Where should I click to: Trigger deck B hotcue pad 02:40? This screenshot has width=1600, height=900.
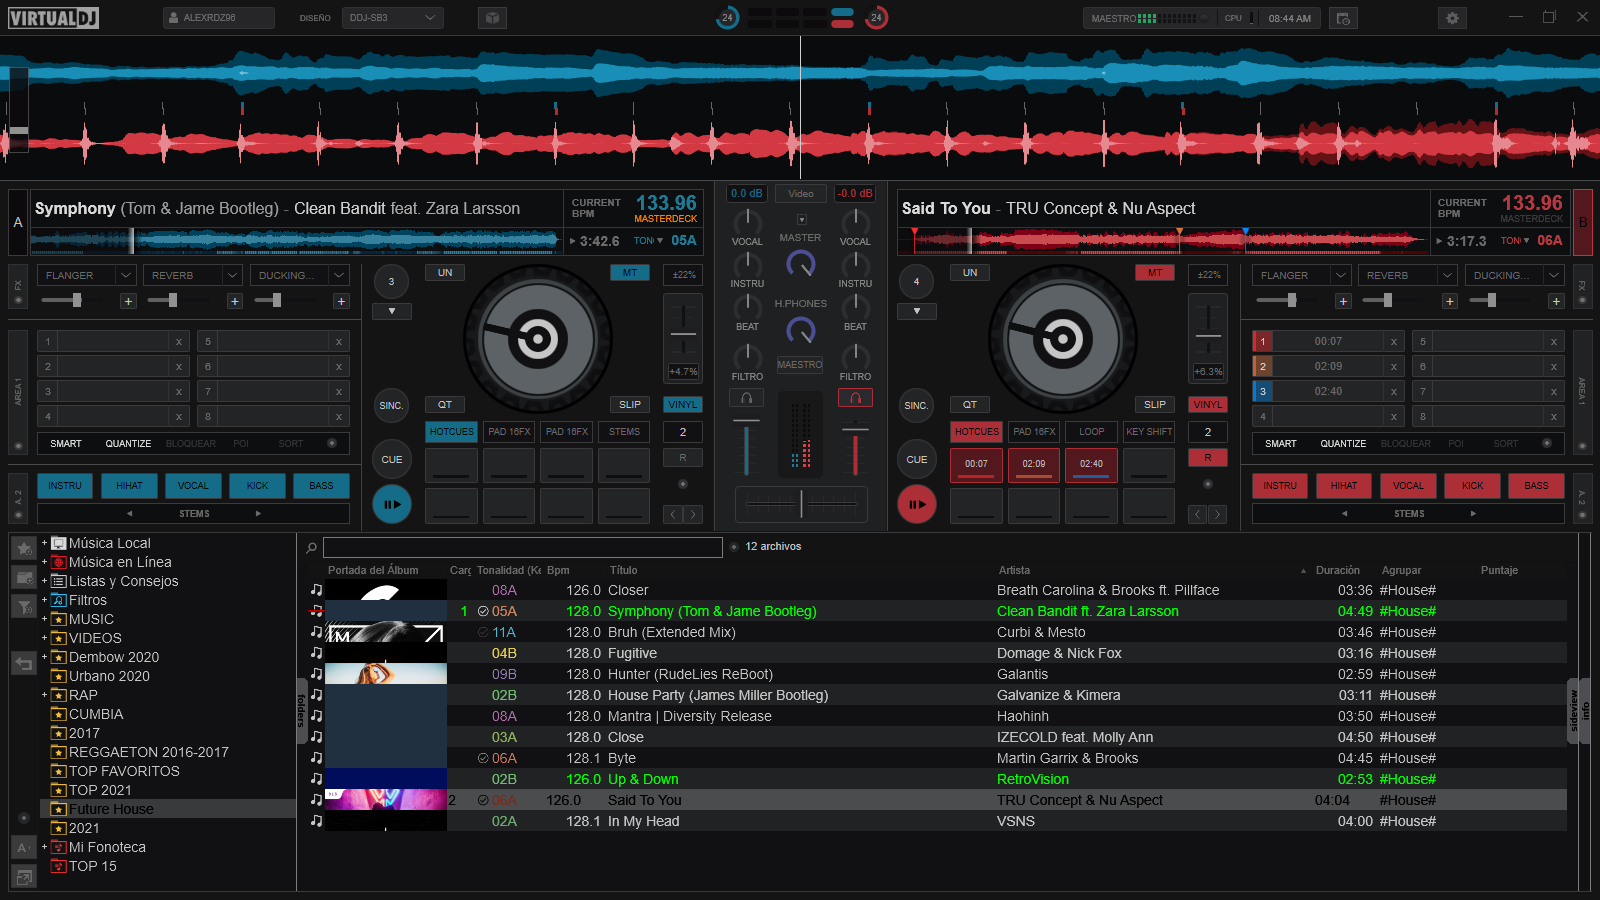coord(1091,465)
